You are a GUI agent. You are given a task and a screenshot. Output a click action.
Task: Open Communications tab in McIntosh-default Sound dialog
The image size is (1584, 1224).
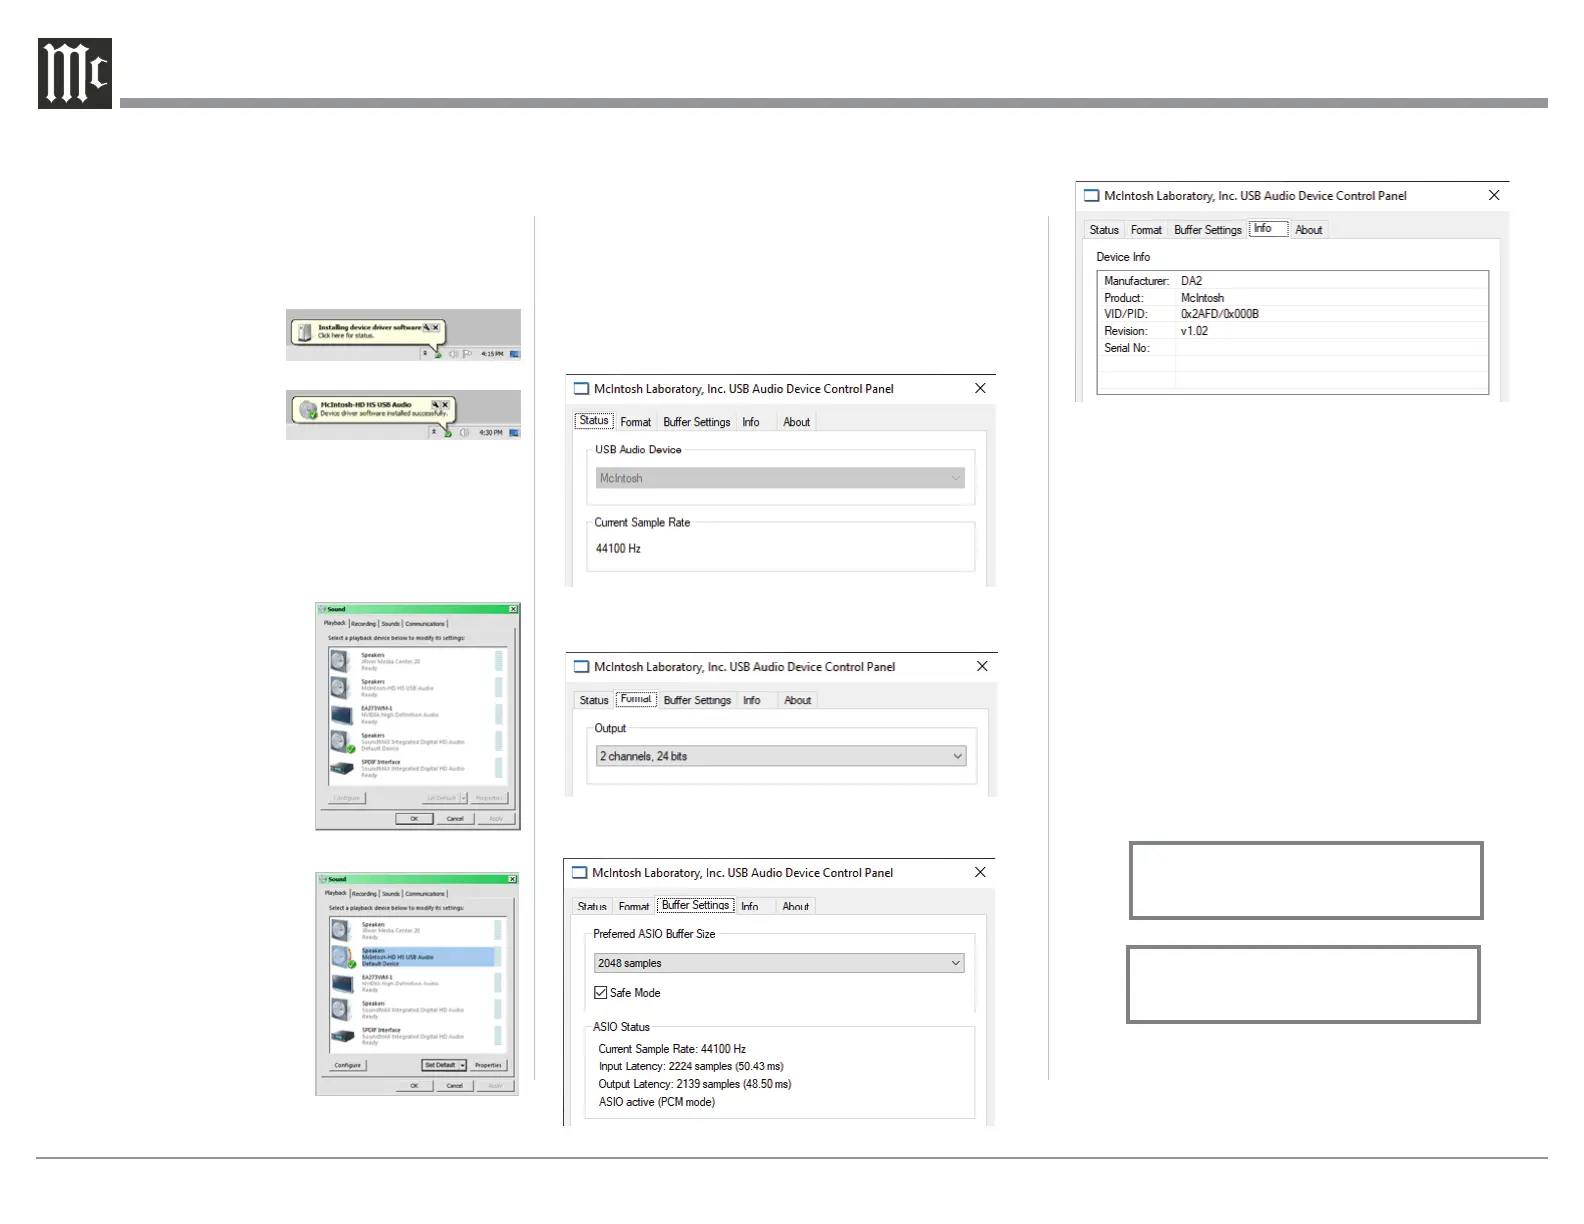tap(425, 894)
